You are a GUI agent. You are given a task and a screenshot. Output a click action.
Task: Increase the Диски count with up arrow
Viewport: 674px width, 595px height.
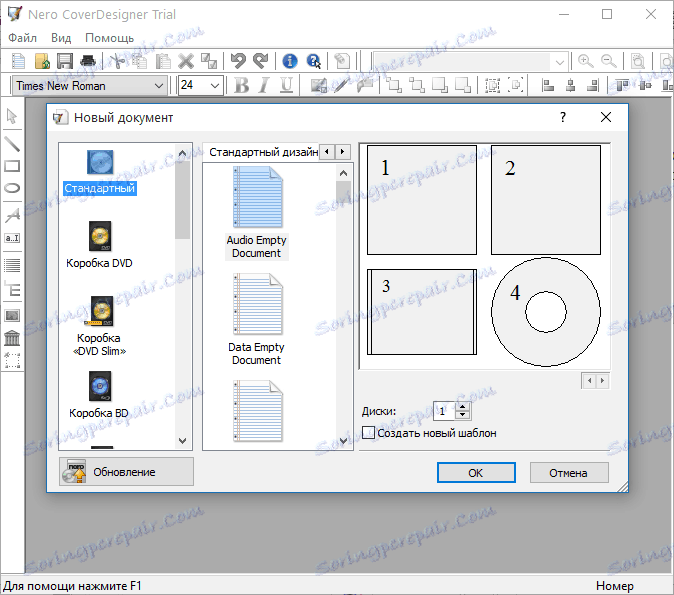(x=463, y=407)
